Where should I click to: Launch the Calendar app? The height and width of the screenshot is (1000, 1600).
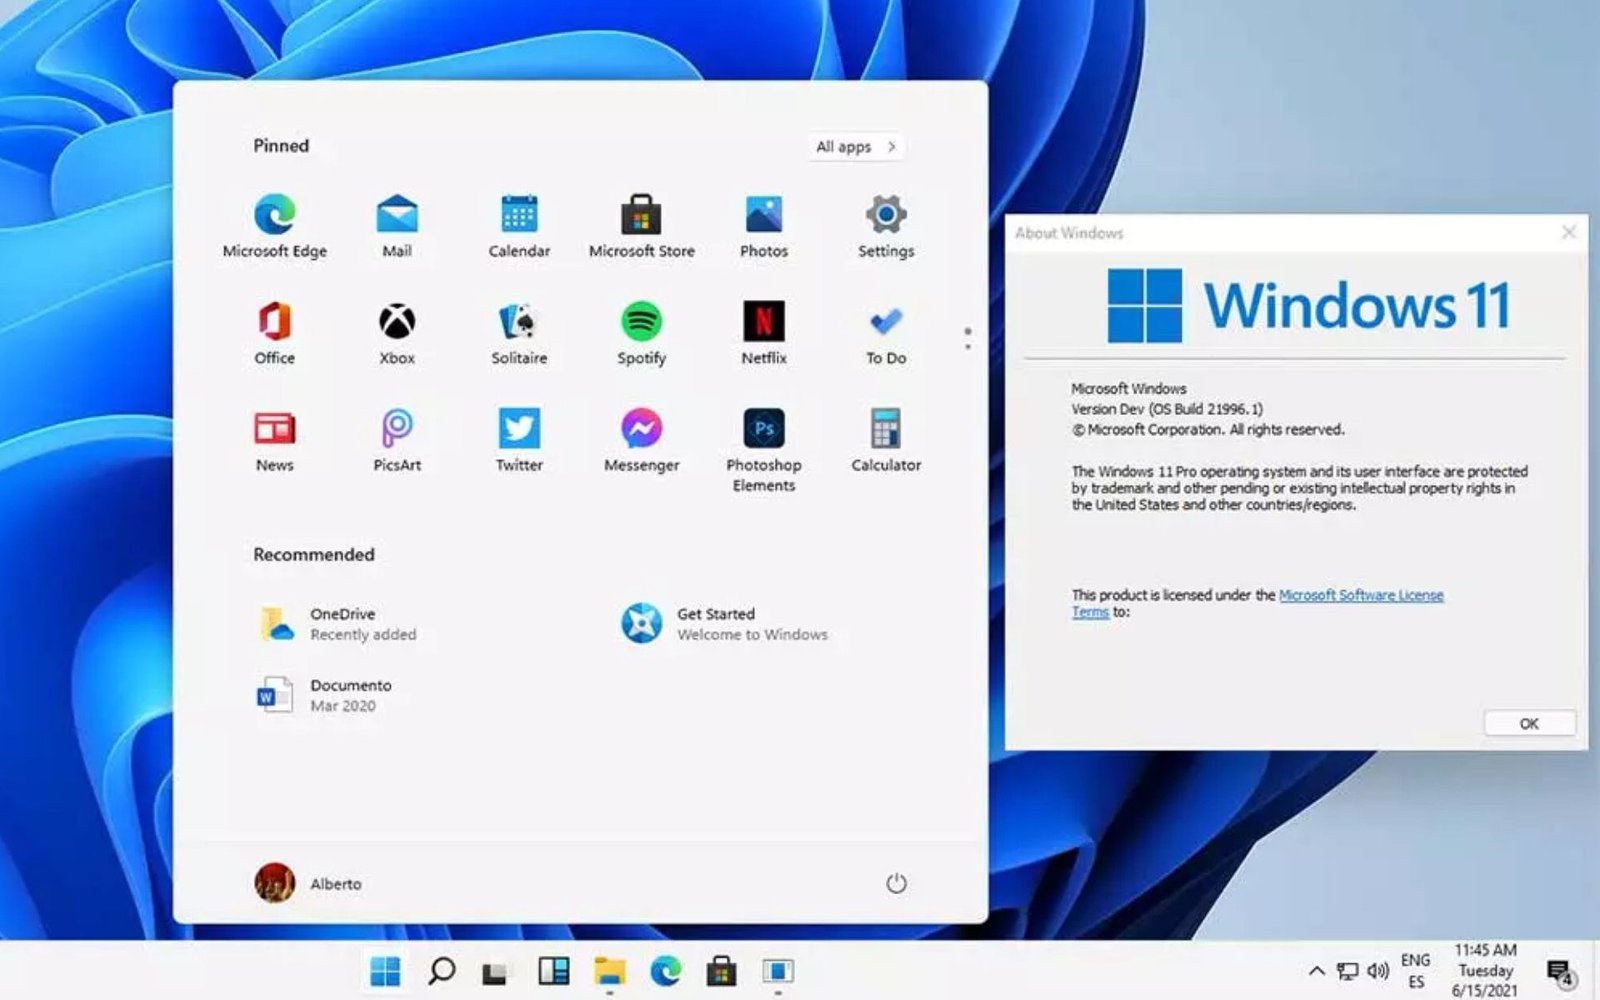click(x=519, y=226)
